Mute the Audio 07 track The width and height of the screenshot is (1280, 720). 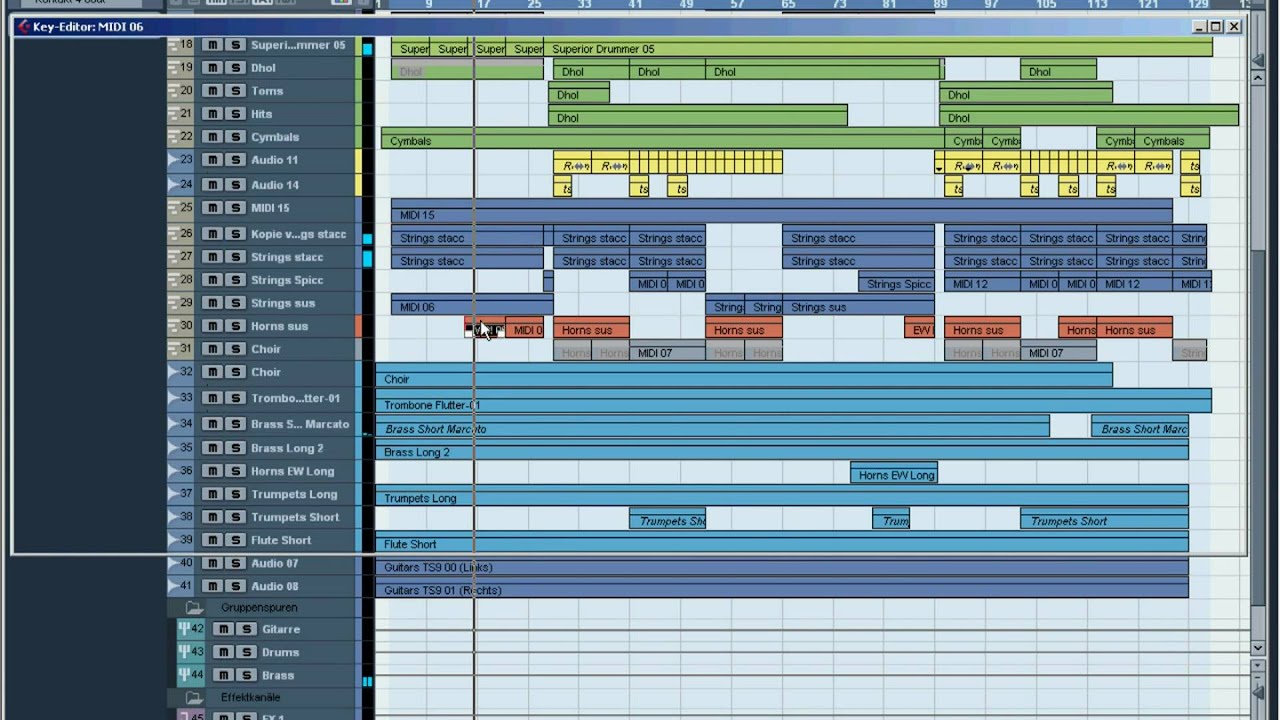(x=212, y=563)
